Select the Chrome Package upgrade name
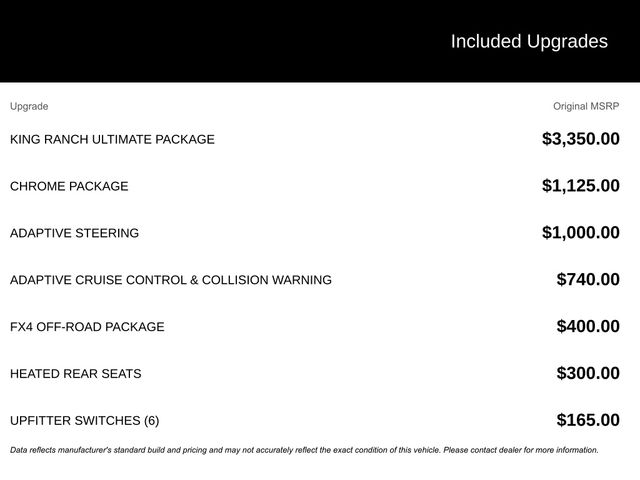640x480 pixels. pyautogui.click(x=69, y=186)
